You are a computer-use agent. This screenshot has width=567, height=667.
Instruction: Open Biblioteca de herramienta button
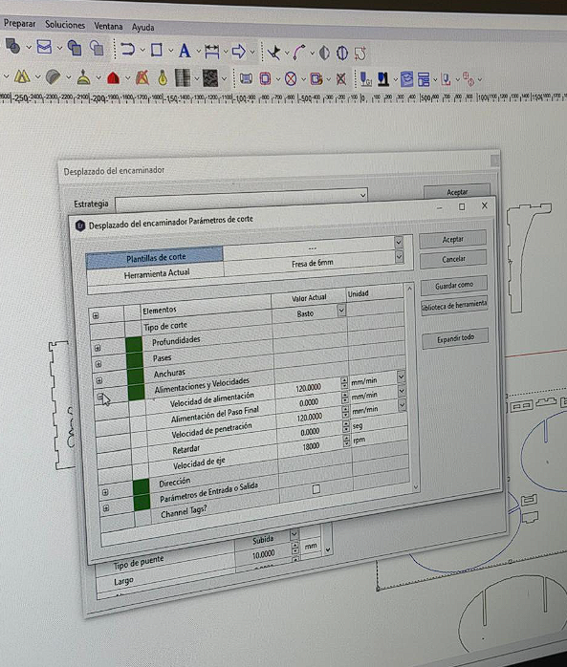(455, 305)
